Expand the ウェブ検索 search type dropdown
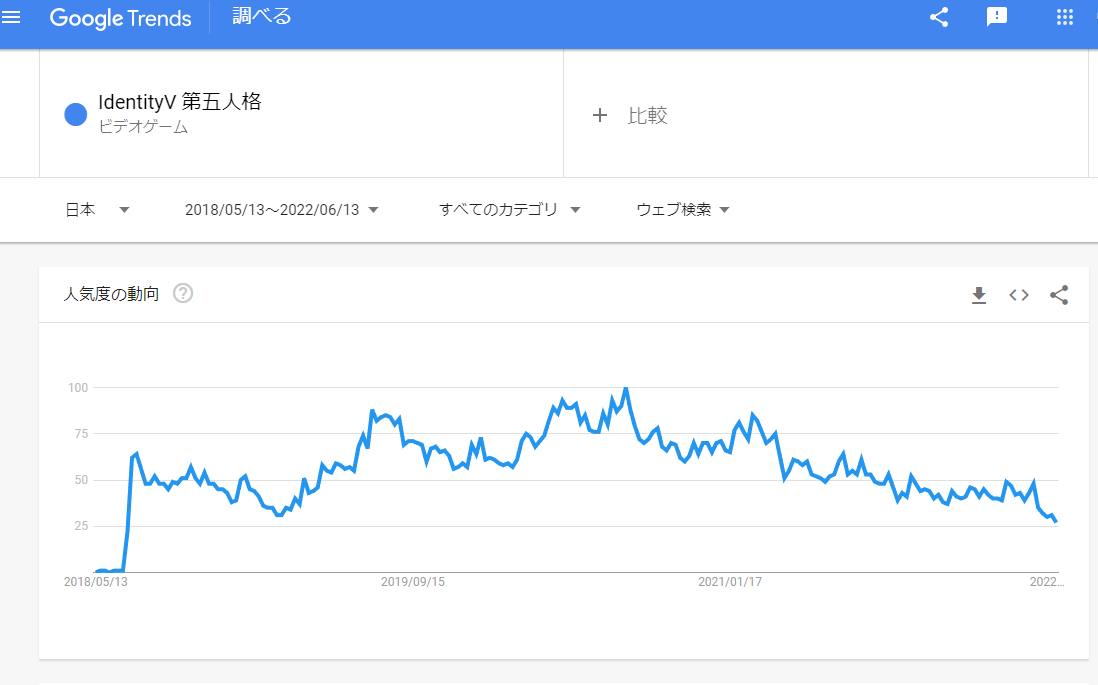 pos(682,210)
